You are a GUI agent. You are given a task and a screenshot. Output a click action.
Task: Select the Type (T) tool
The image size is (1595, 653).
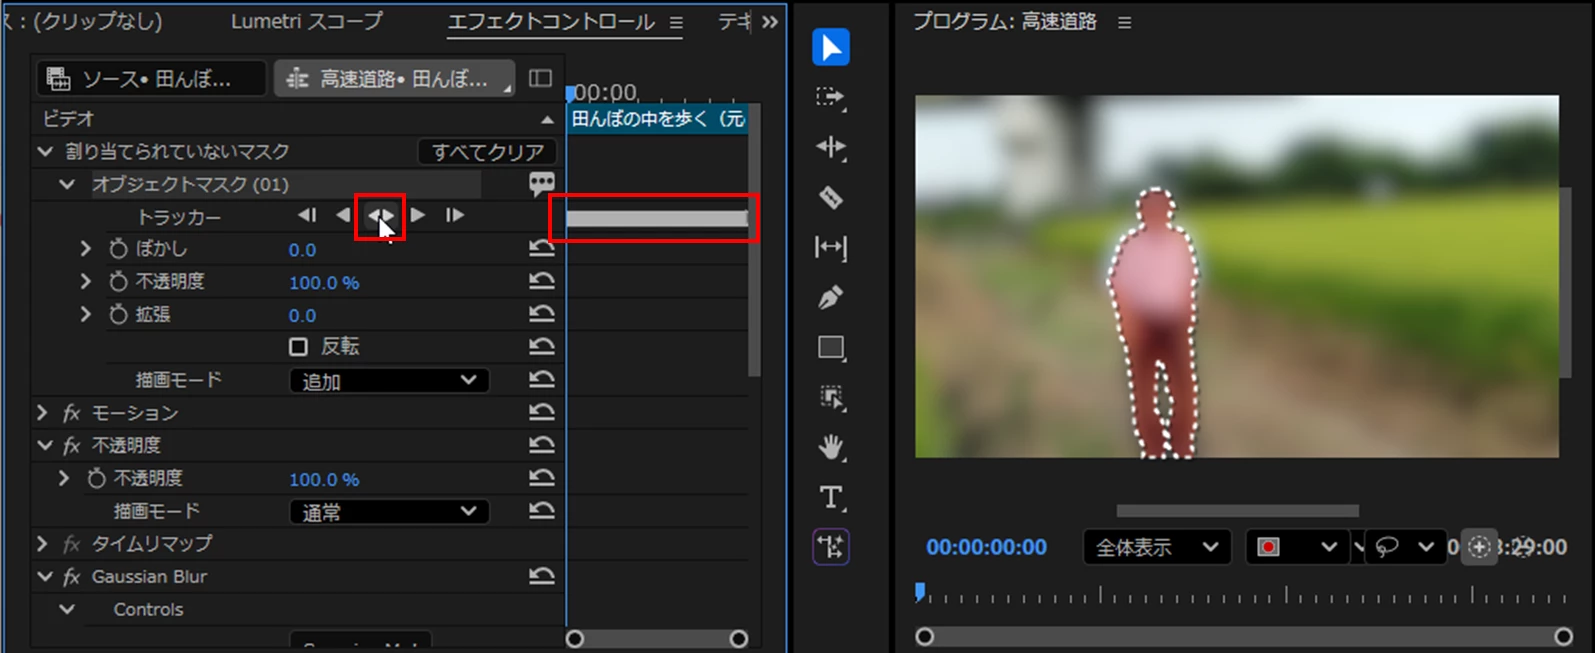pyautogui.click(x=831, y=497)
